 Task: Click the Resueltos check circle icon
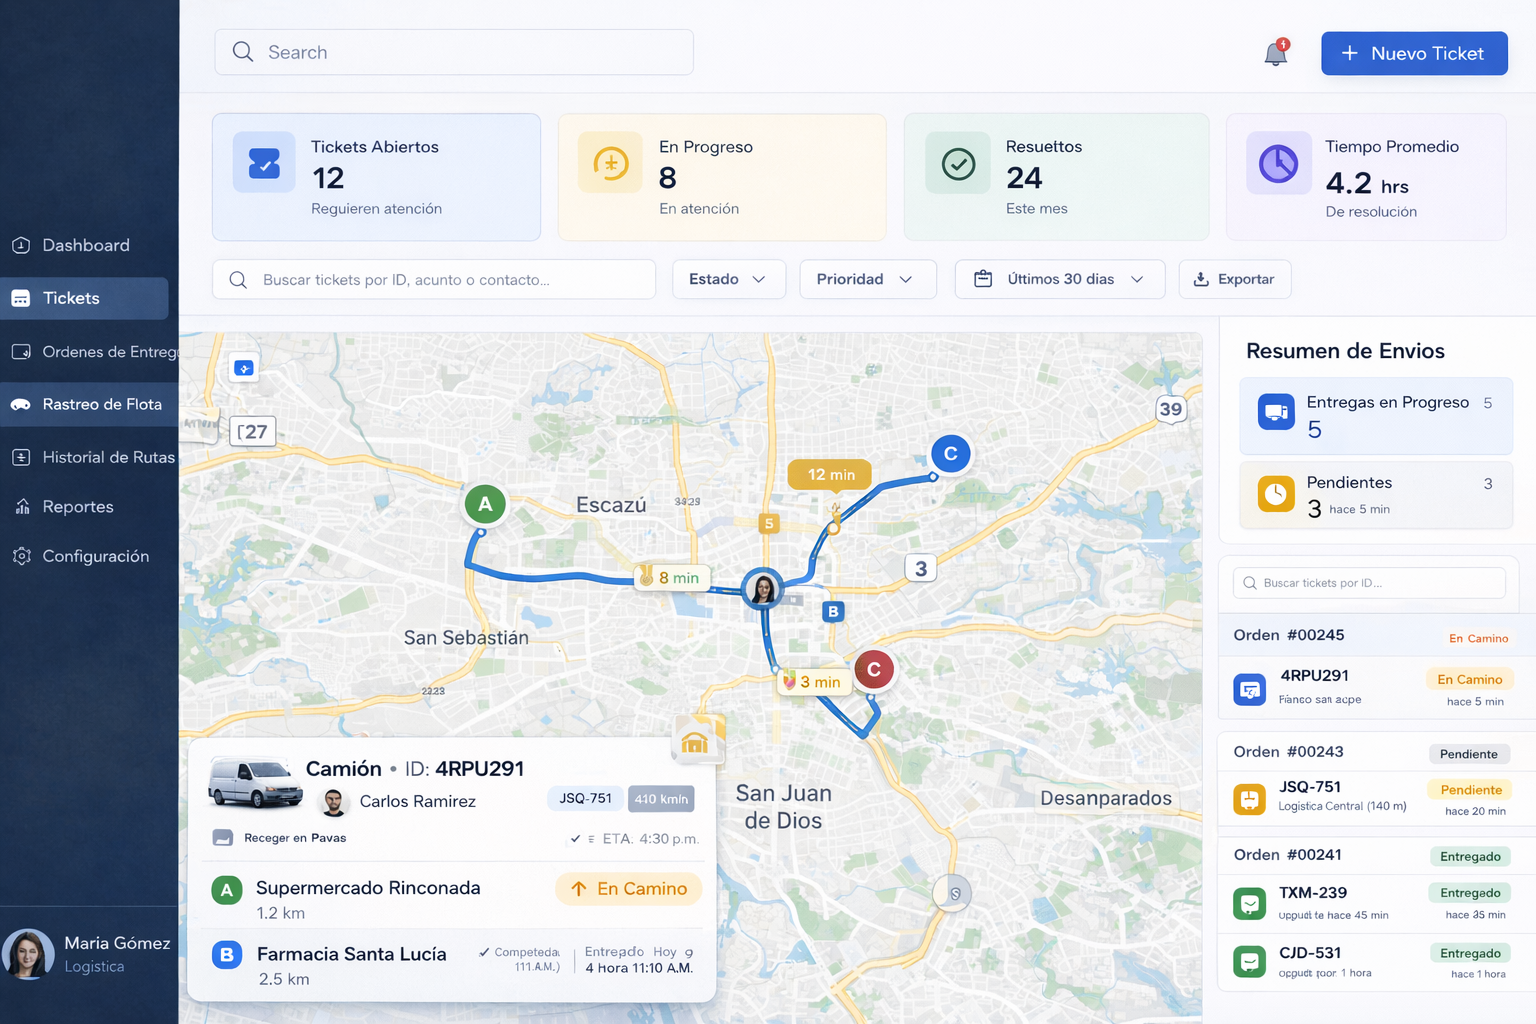(x=958, y=163)
